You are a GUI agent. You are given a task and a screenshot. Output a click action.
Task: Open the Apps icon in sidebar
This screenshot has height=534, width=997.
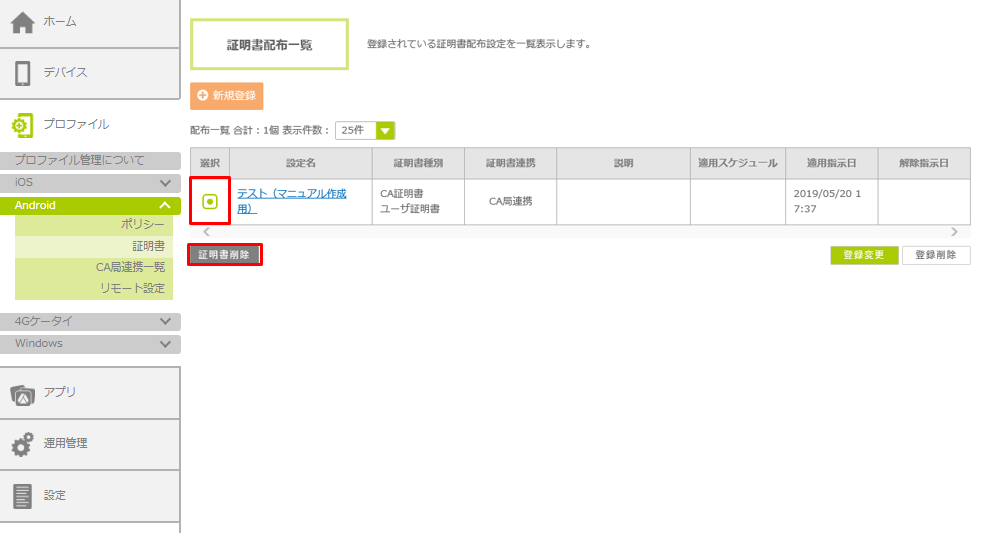coord(22,393)
